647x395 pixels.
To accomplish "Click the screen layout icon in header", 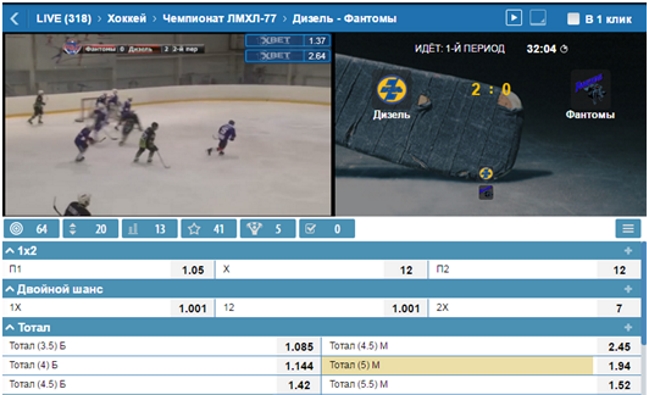I will pyautogui.click(x=538, y=18).
